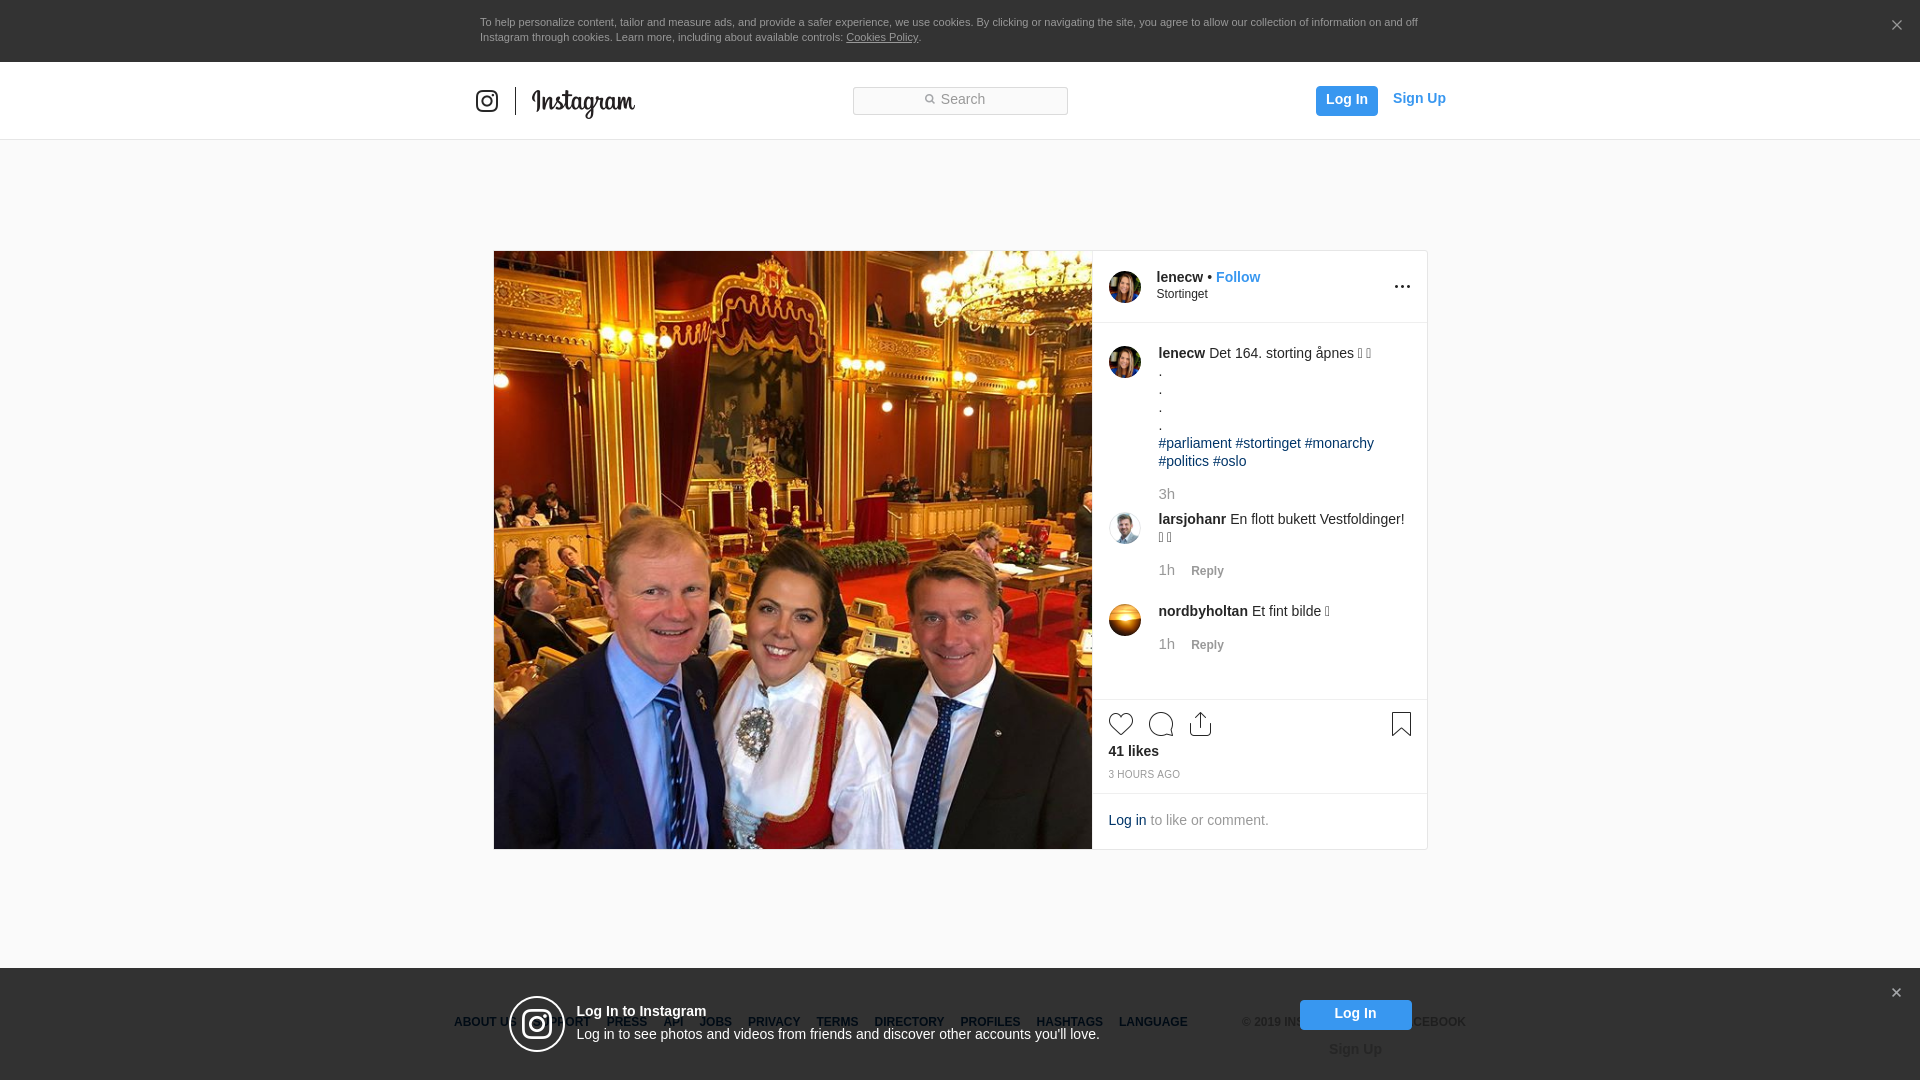Click the Search input field
Viewport: 1920px width, 1080px height.
[x=960, y=101]
